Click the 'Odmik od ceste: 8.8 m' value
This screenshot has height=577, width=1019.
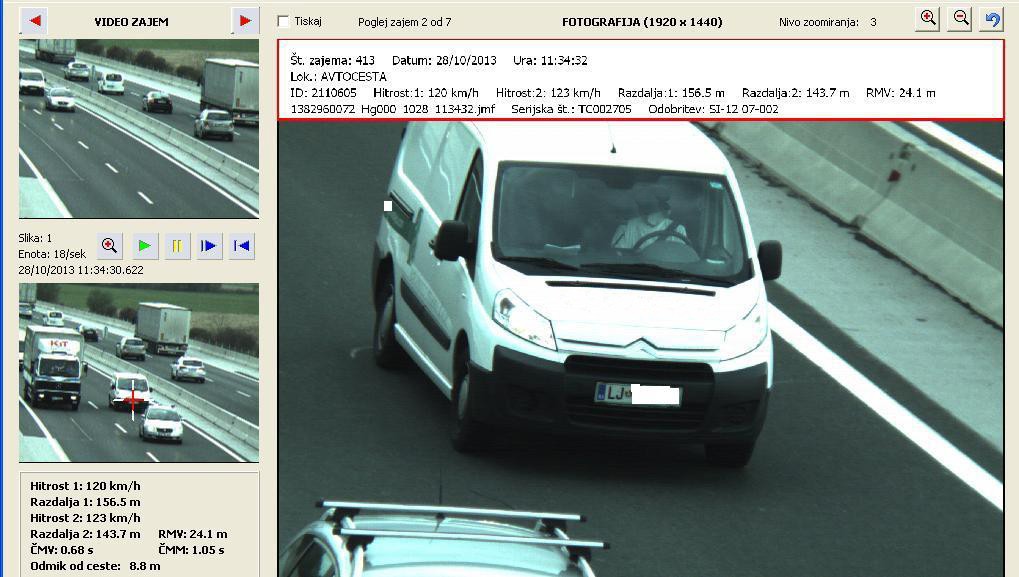pyautogui.click(x=95, y=566)
